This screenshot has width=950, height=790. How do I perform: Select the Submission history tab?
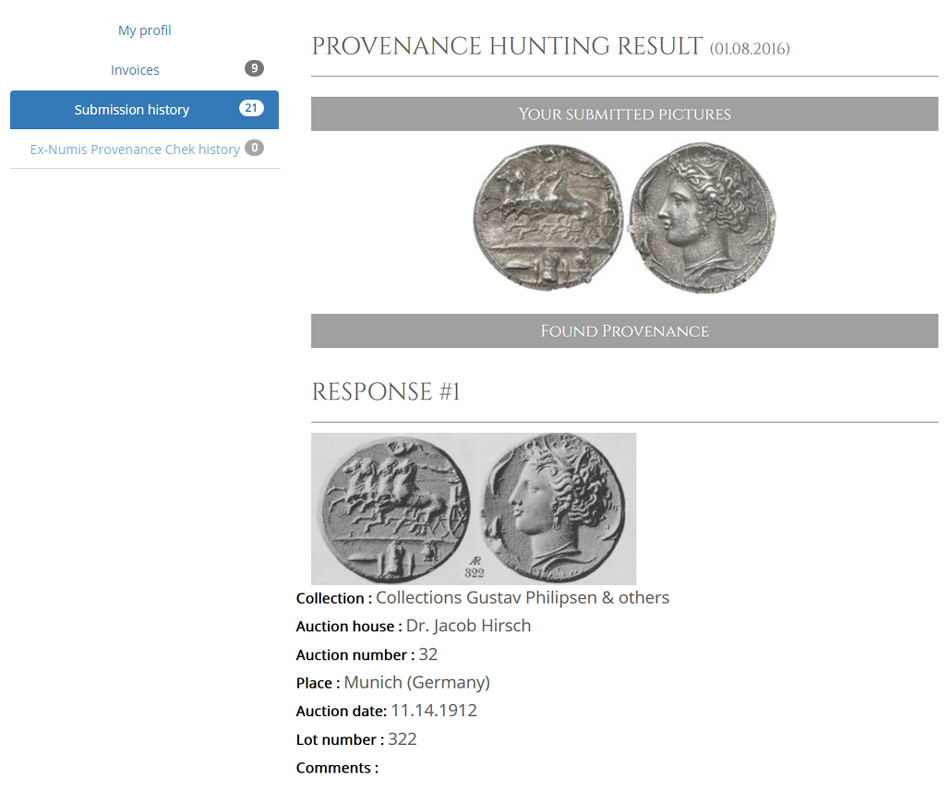[131, 110]
